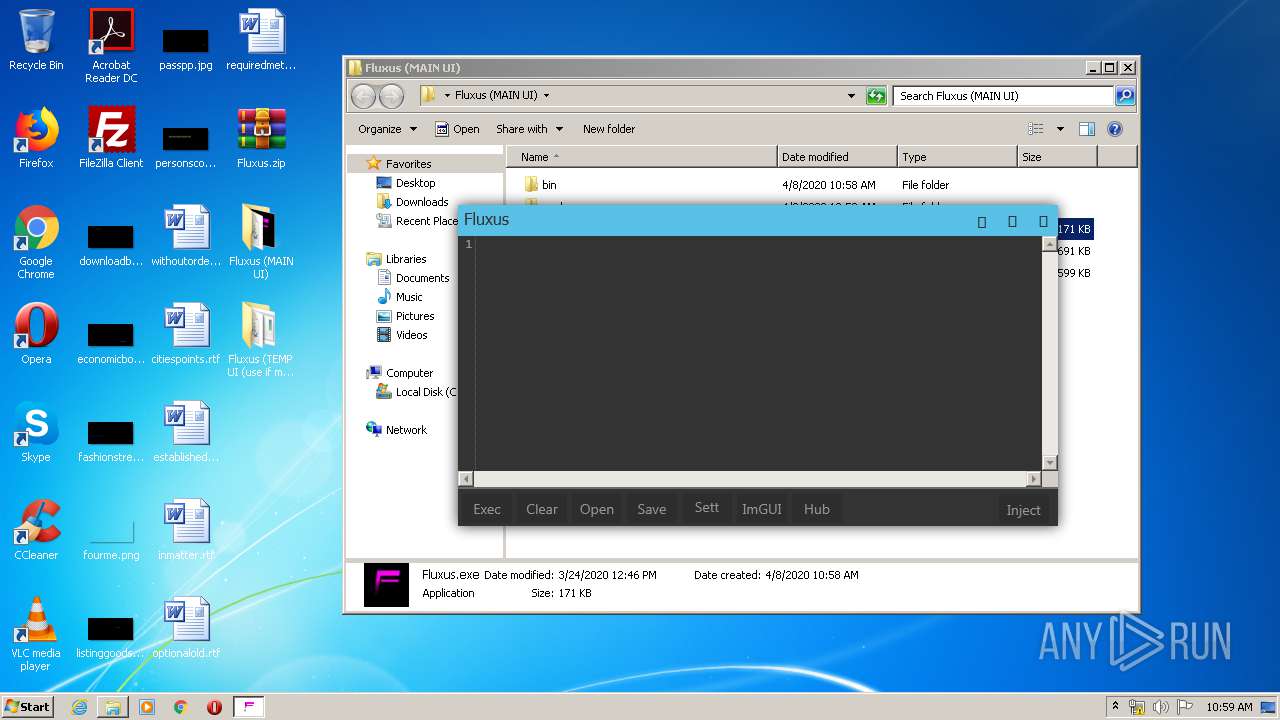Open the ImGUI option in Fluxus
Viewport: 1280px width, 720px height.
point(762,509)
